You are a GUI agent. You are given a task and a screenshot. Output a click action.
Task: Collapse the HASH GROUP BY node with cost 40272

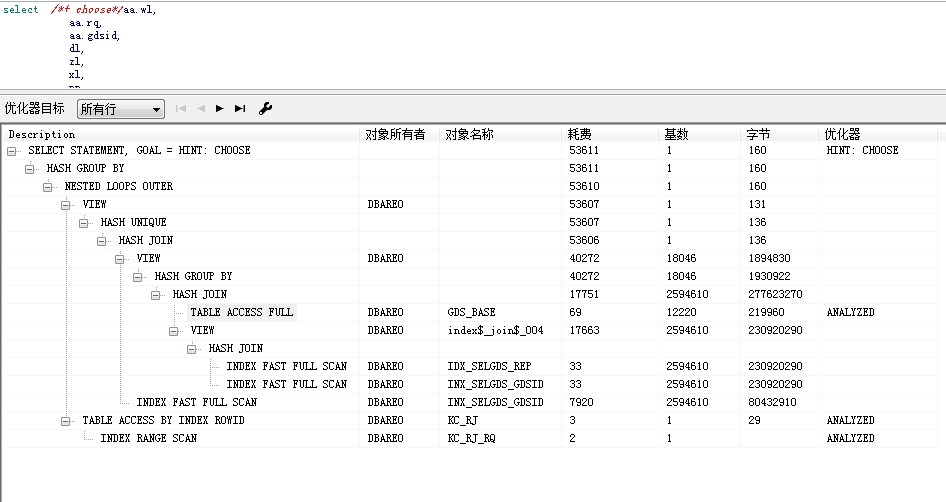coord(138,277)
